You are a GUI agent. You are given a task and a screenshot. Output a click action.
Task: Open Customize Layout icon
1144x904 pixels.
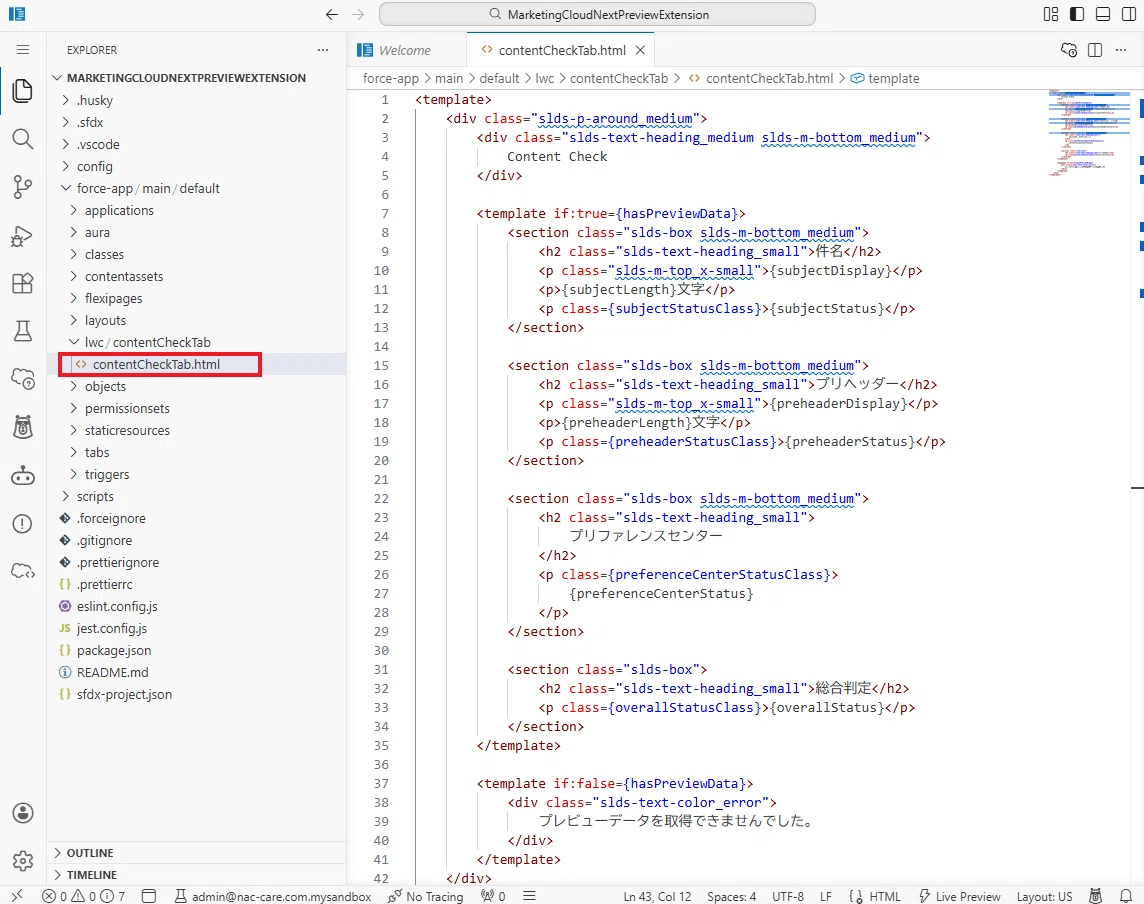click(1051, 14)
